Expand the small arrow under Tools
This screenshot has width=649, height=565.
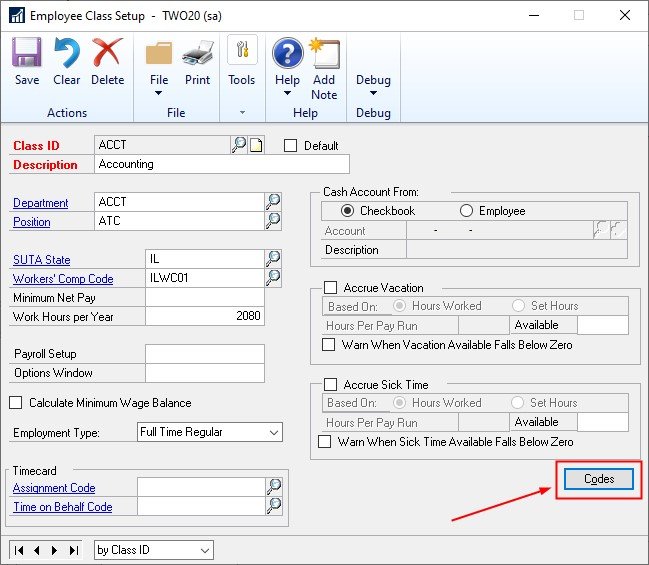coord(243,112)
